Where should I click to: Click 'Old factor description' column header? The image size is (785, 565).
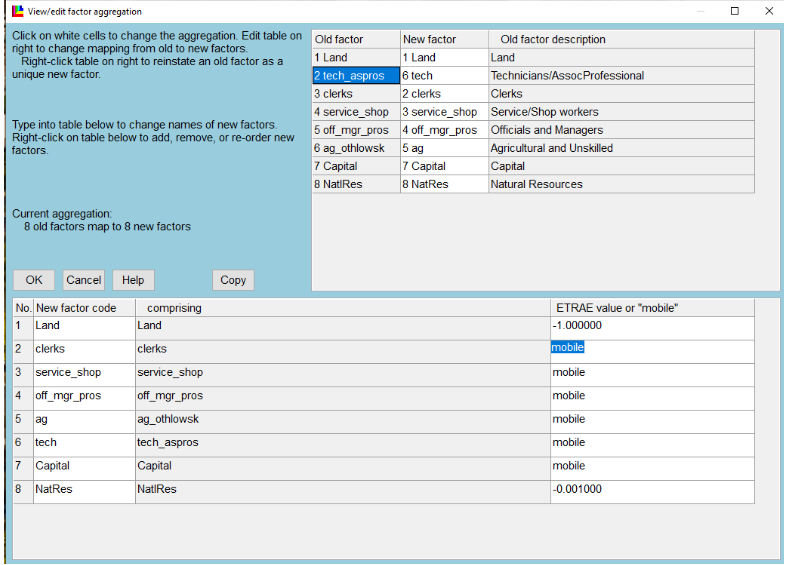click(x=621, y=40)
